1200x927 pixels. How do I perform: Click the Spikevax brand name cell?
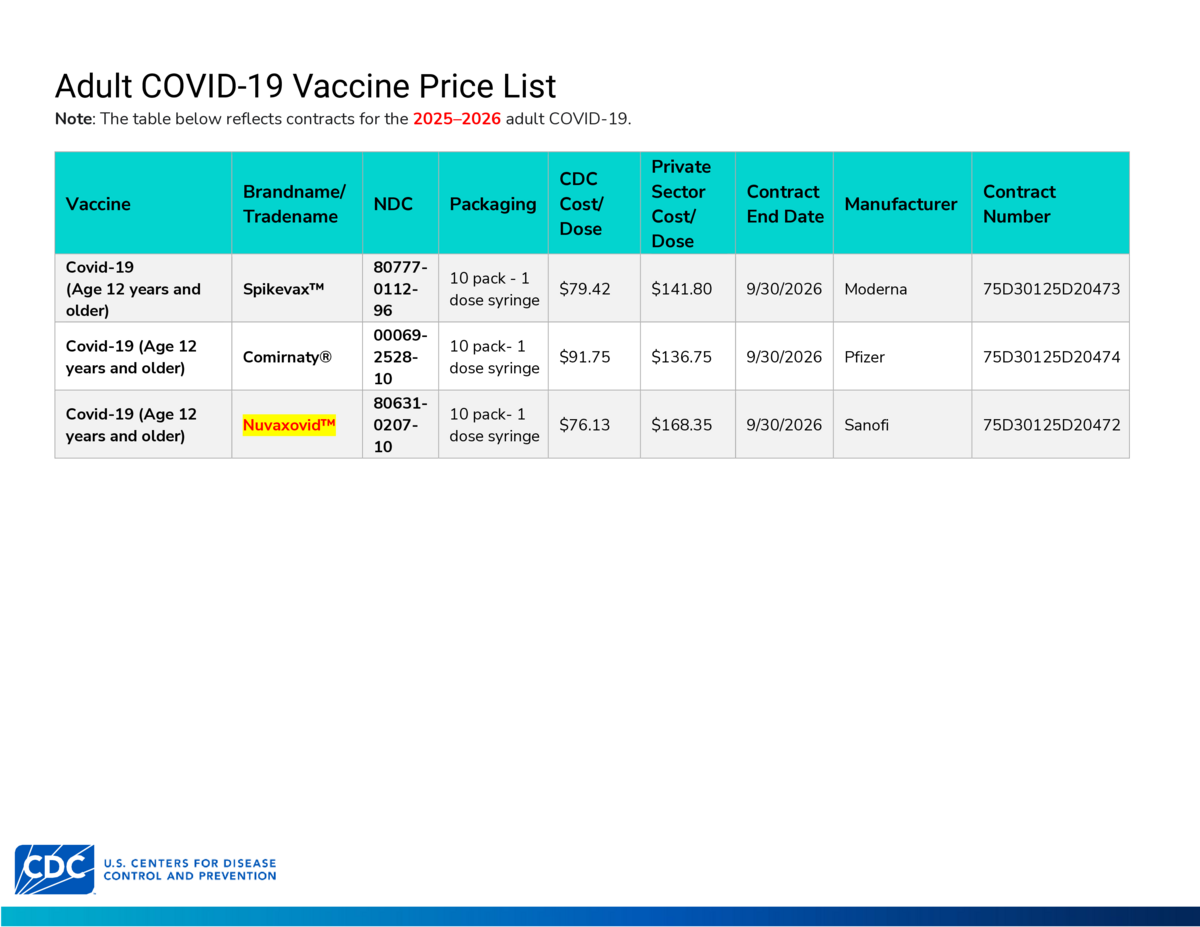(297, 288)
